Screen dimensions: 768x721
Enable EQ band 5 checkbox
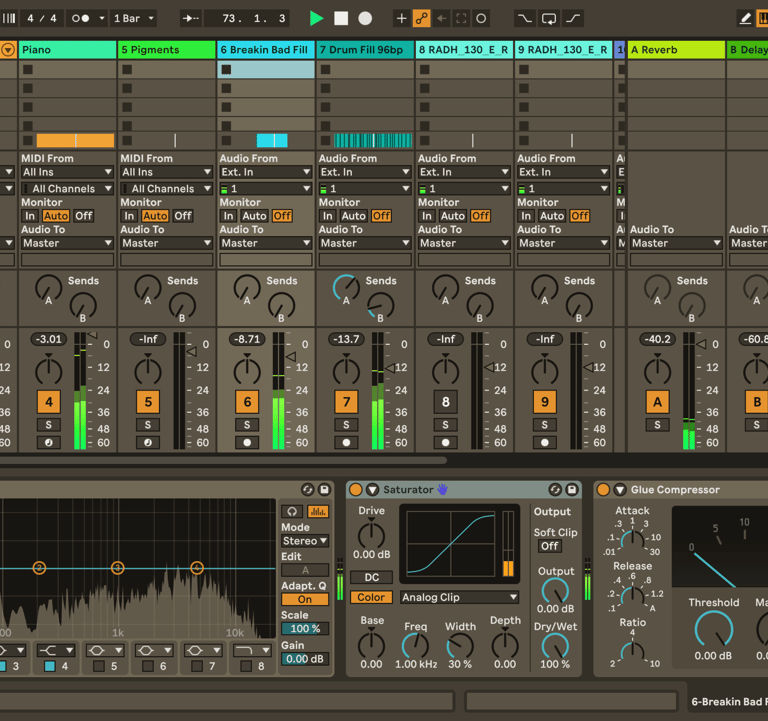(x=98, y=666)
